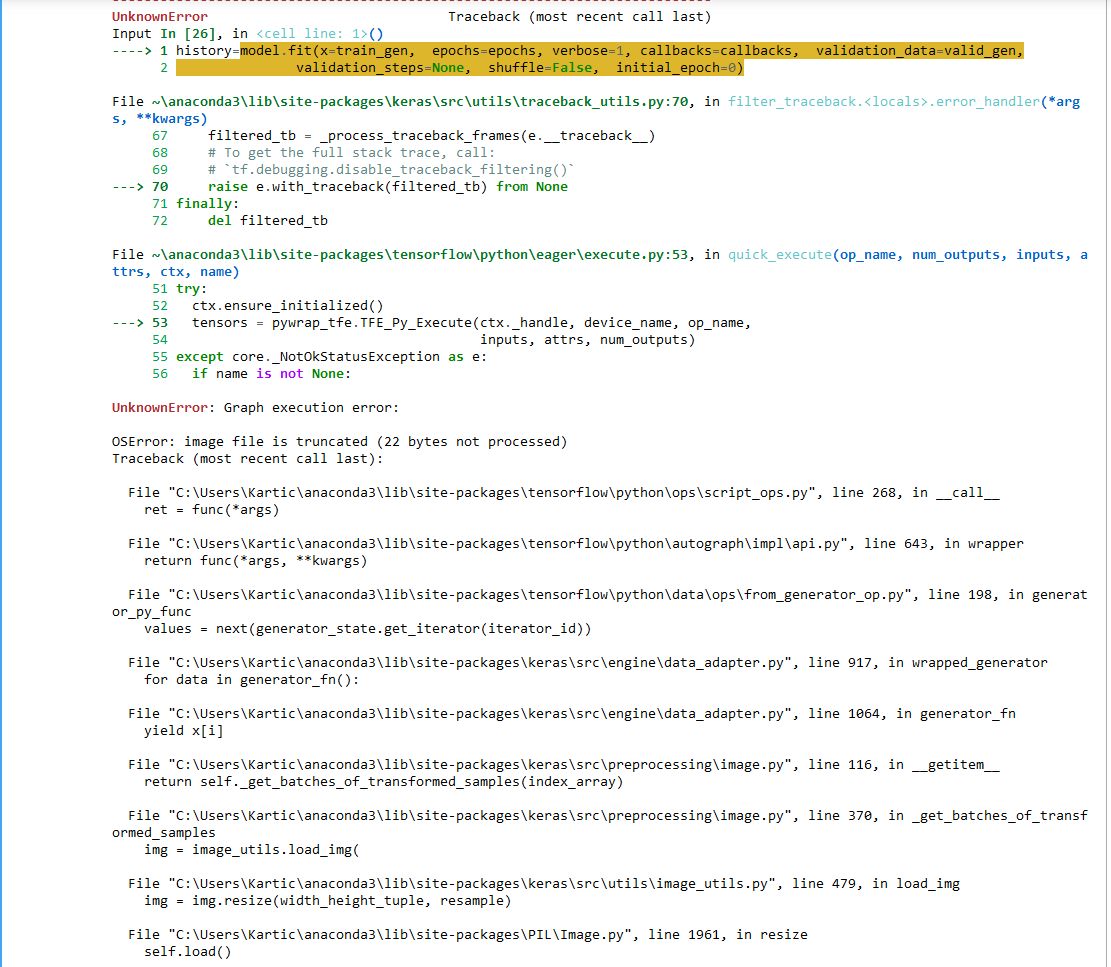Click image_utils.py line 479 load_img entry
1111x967 pixels.
pos(543,883)
